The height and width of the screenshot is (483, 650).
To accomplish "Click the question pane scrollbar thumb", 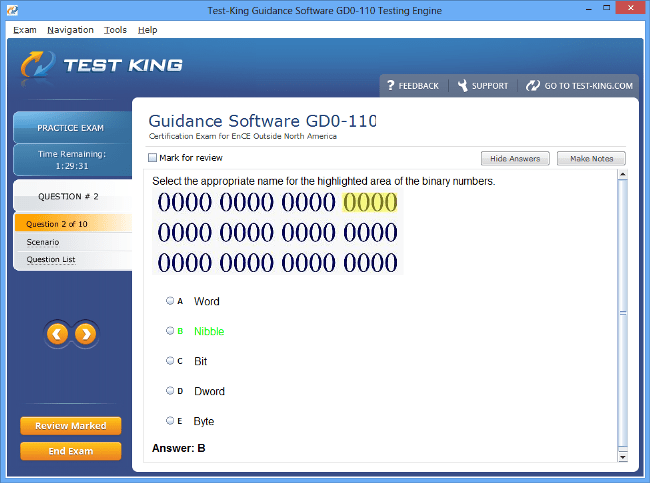I will [x=622, y=313].
